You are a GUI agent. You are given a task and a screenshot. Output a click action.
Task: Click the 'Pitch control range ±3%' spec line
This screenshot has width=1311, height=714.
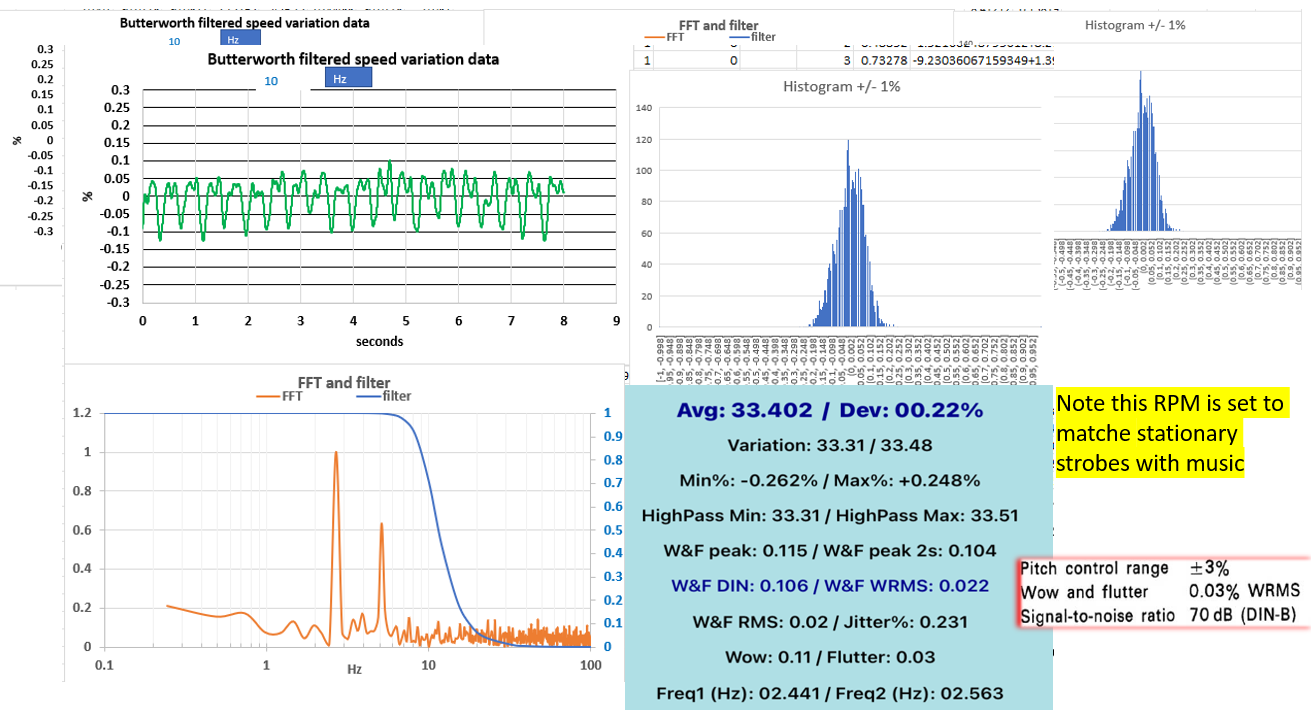1124,568
